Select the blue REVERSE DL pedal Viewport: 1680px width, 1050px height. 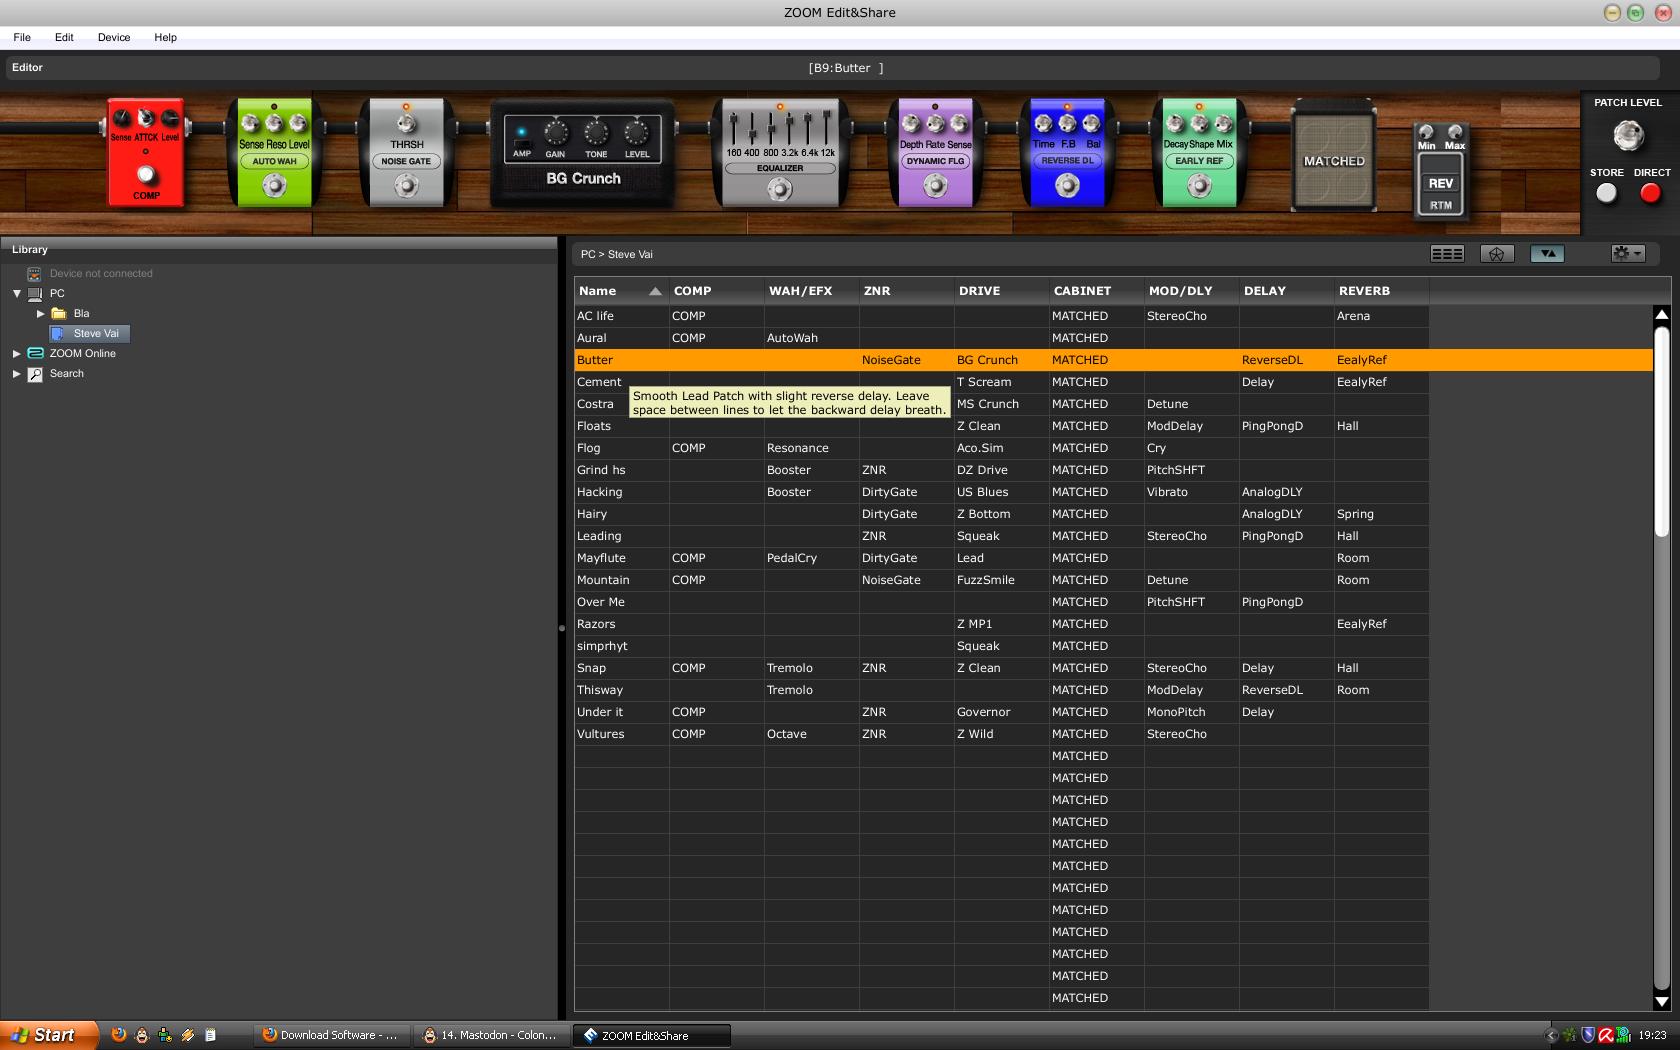tap(1067, 152)
